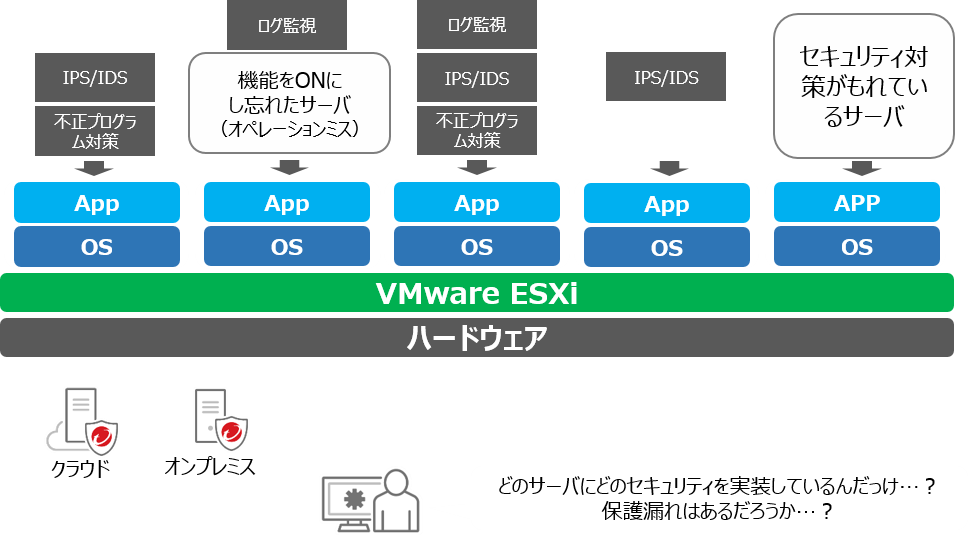Viewport: 968px width, 536px height.
Task: Click the セキュリティ対策がもれているサーバ callout bubble
Action: coord(864,86)
